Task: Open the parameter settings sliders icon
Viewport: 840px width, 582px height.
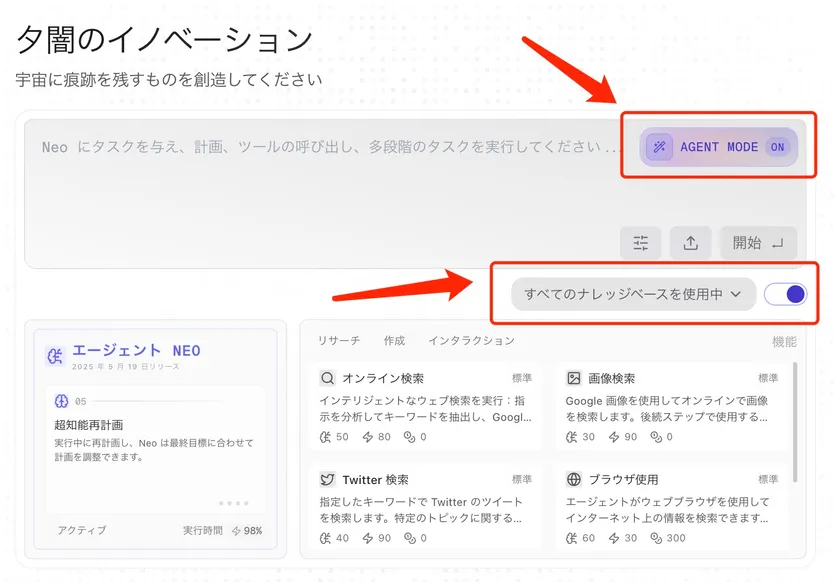Action: pyautogui.click(x=641, y=242)
